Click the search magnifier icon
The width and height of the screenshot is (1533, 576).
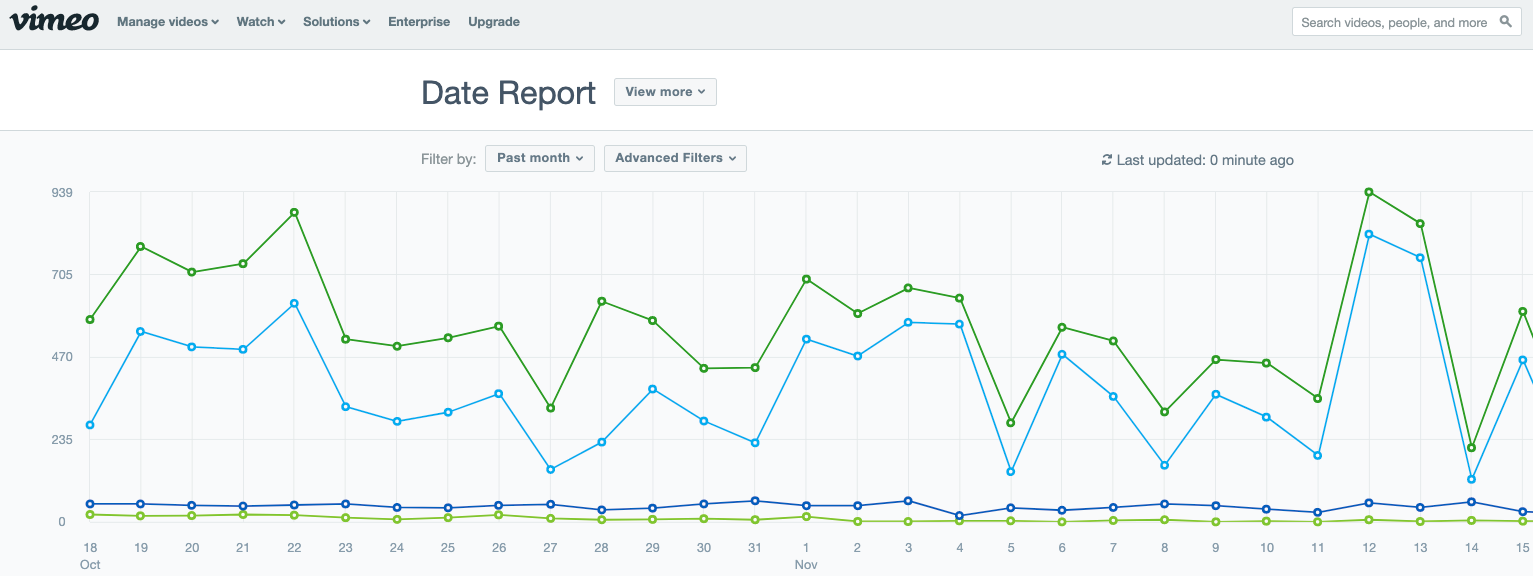[1506, 22]
